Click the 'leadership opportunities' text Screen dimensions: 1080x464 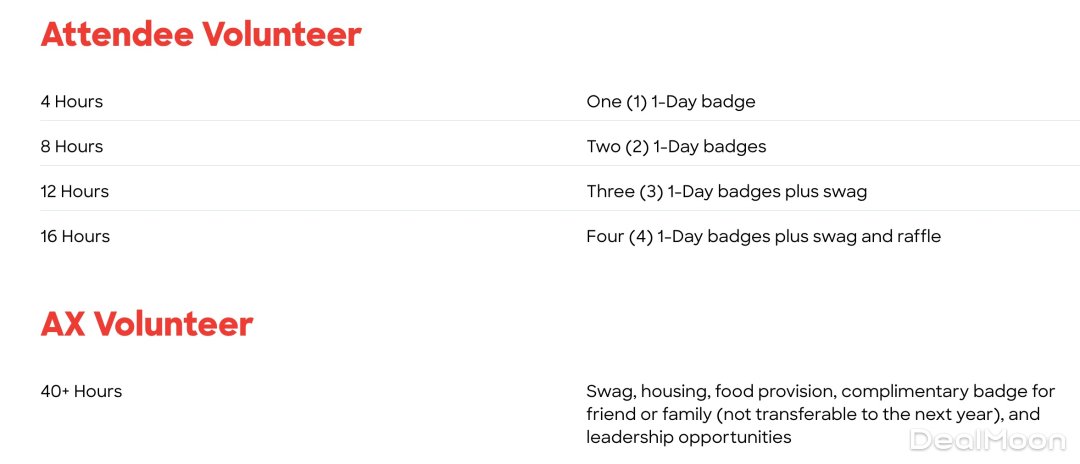coord(689,437)
